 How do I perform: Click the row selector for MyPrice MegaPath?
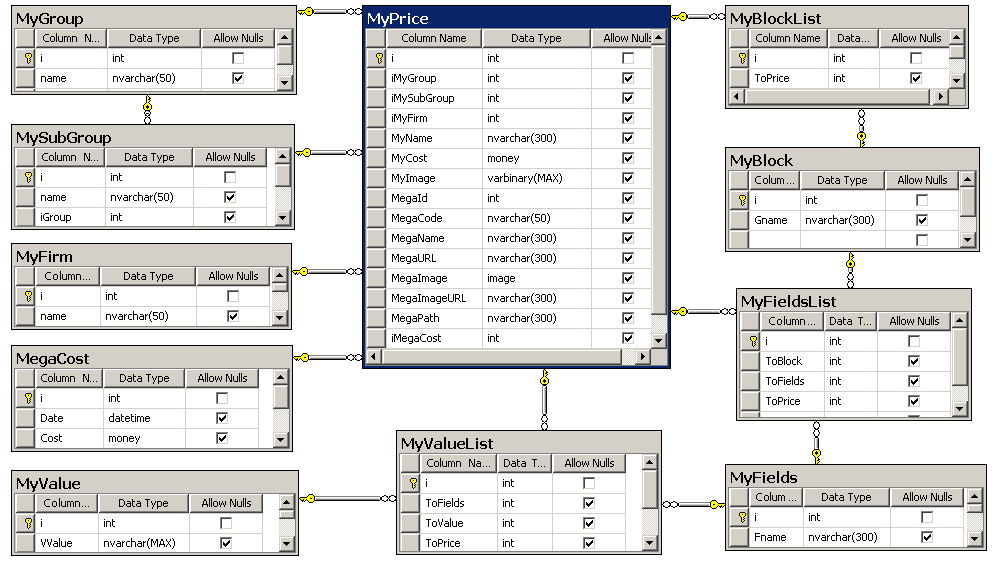[x=377, y=318]
